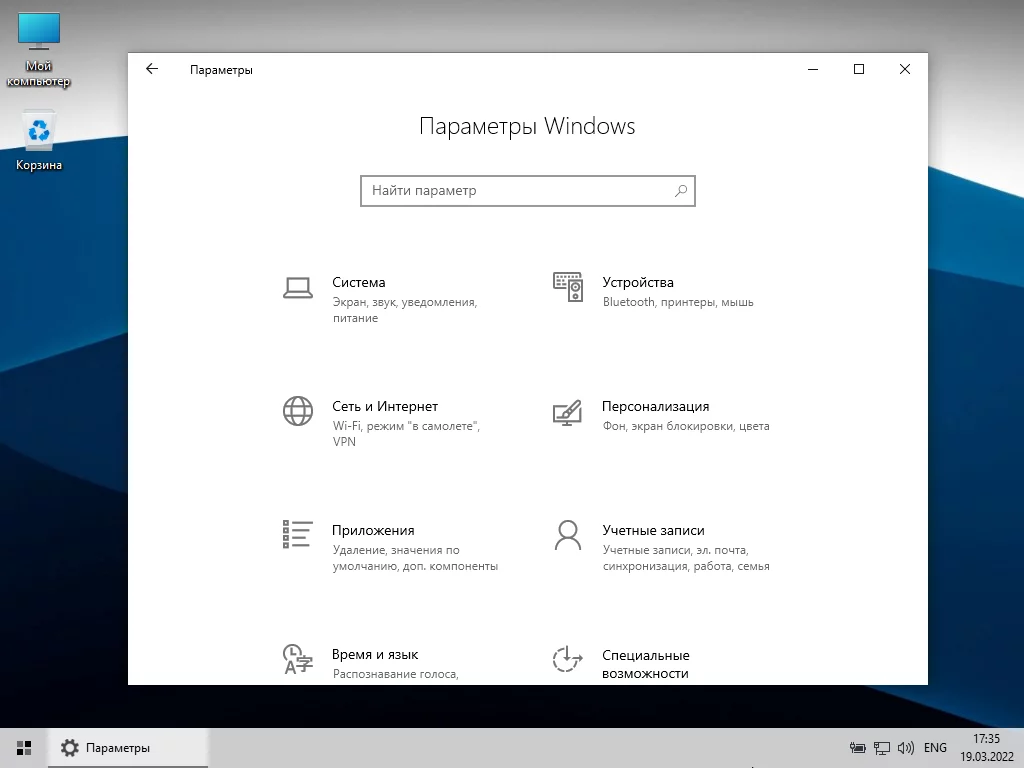Click text Экран, звук, уведомления, питание
This screenshot has width=1024, height=768.
coord(405,310)
